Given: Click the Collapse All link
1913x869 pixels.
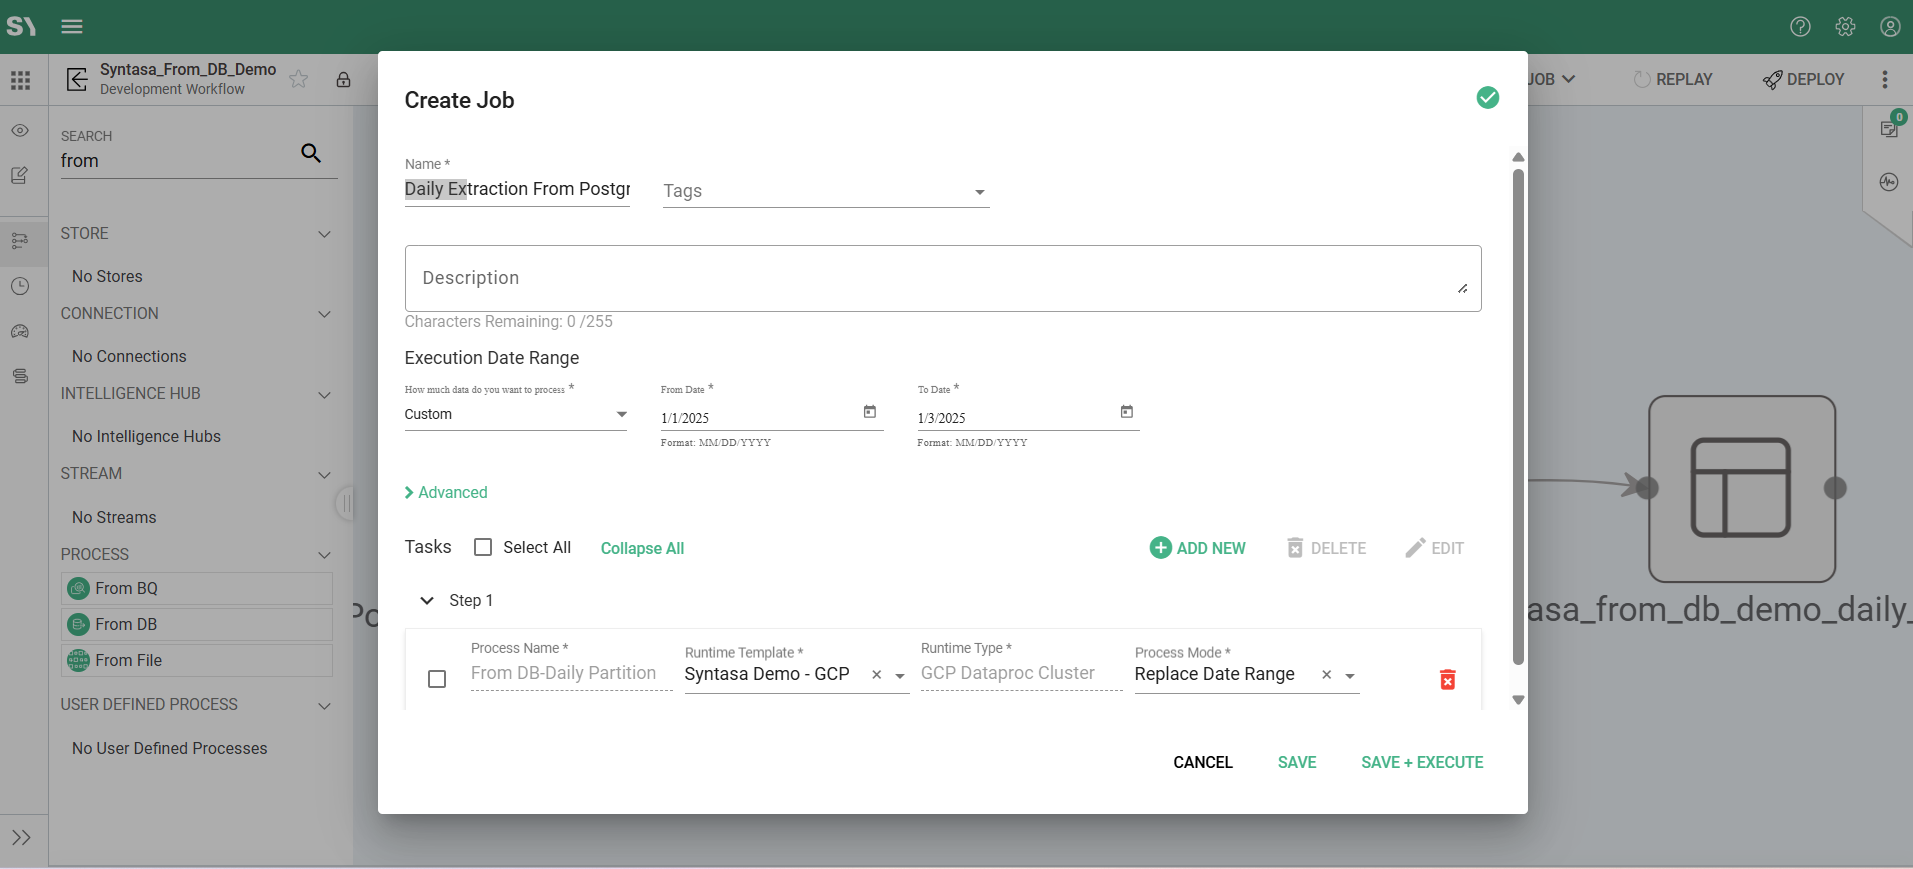Looking at the screenshot, I should click(642, 548).
